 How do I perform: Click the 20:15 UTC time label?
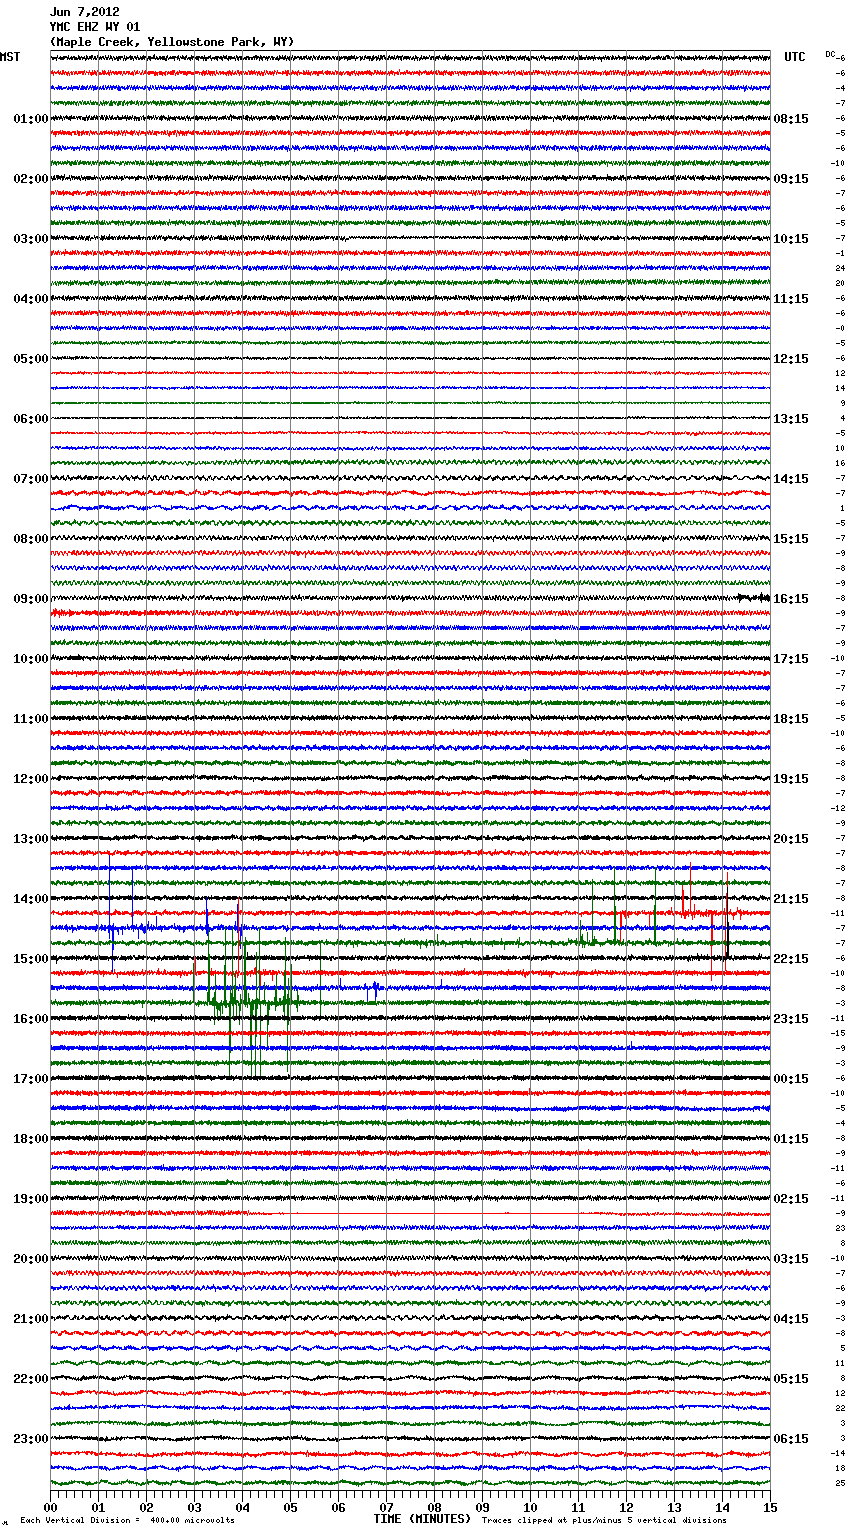click(x=791, y=839)
